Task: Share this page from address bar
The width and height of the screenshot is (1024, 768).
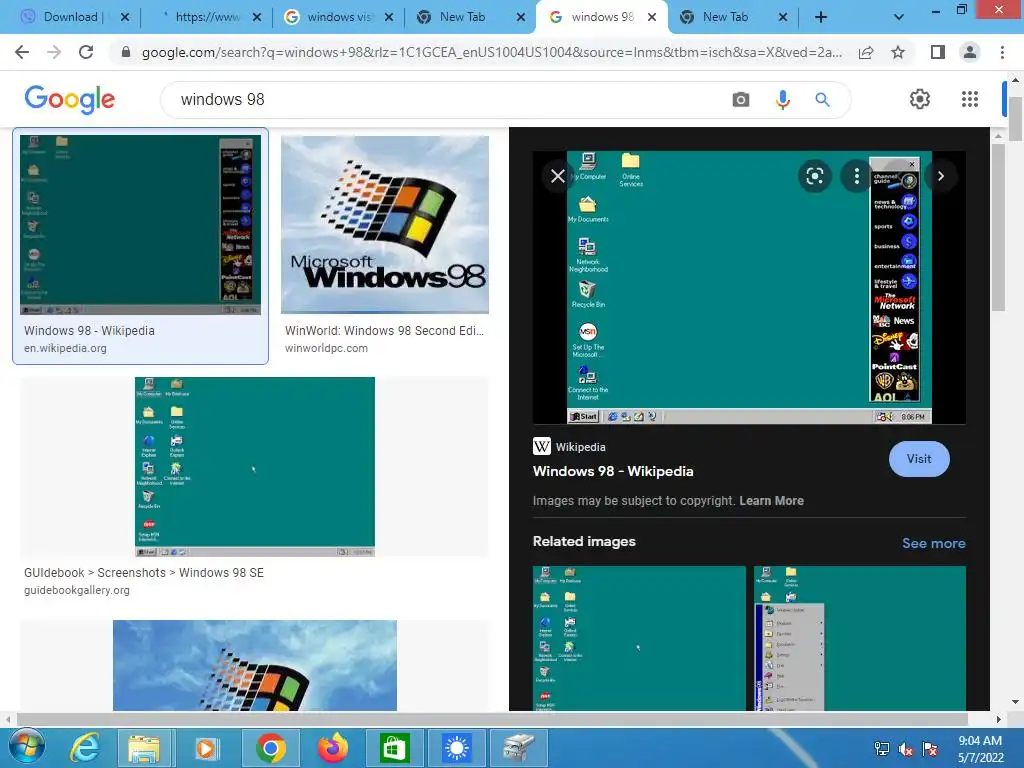Action: pyautogui.click(x=866, y=52)
